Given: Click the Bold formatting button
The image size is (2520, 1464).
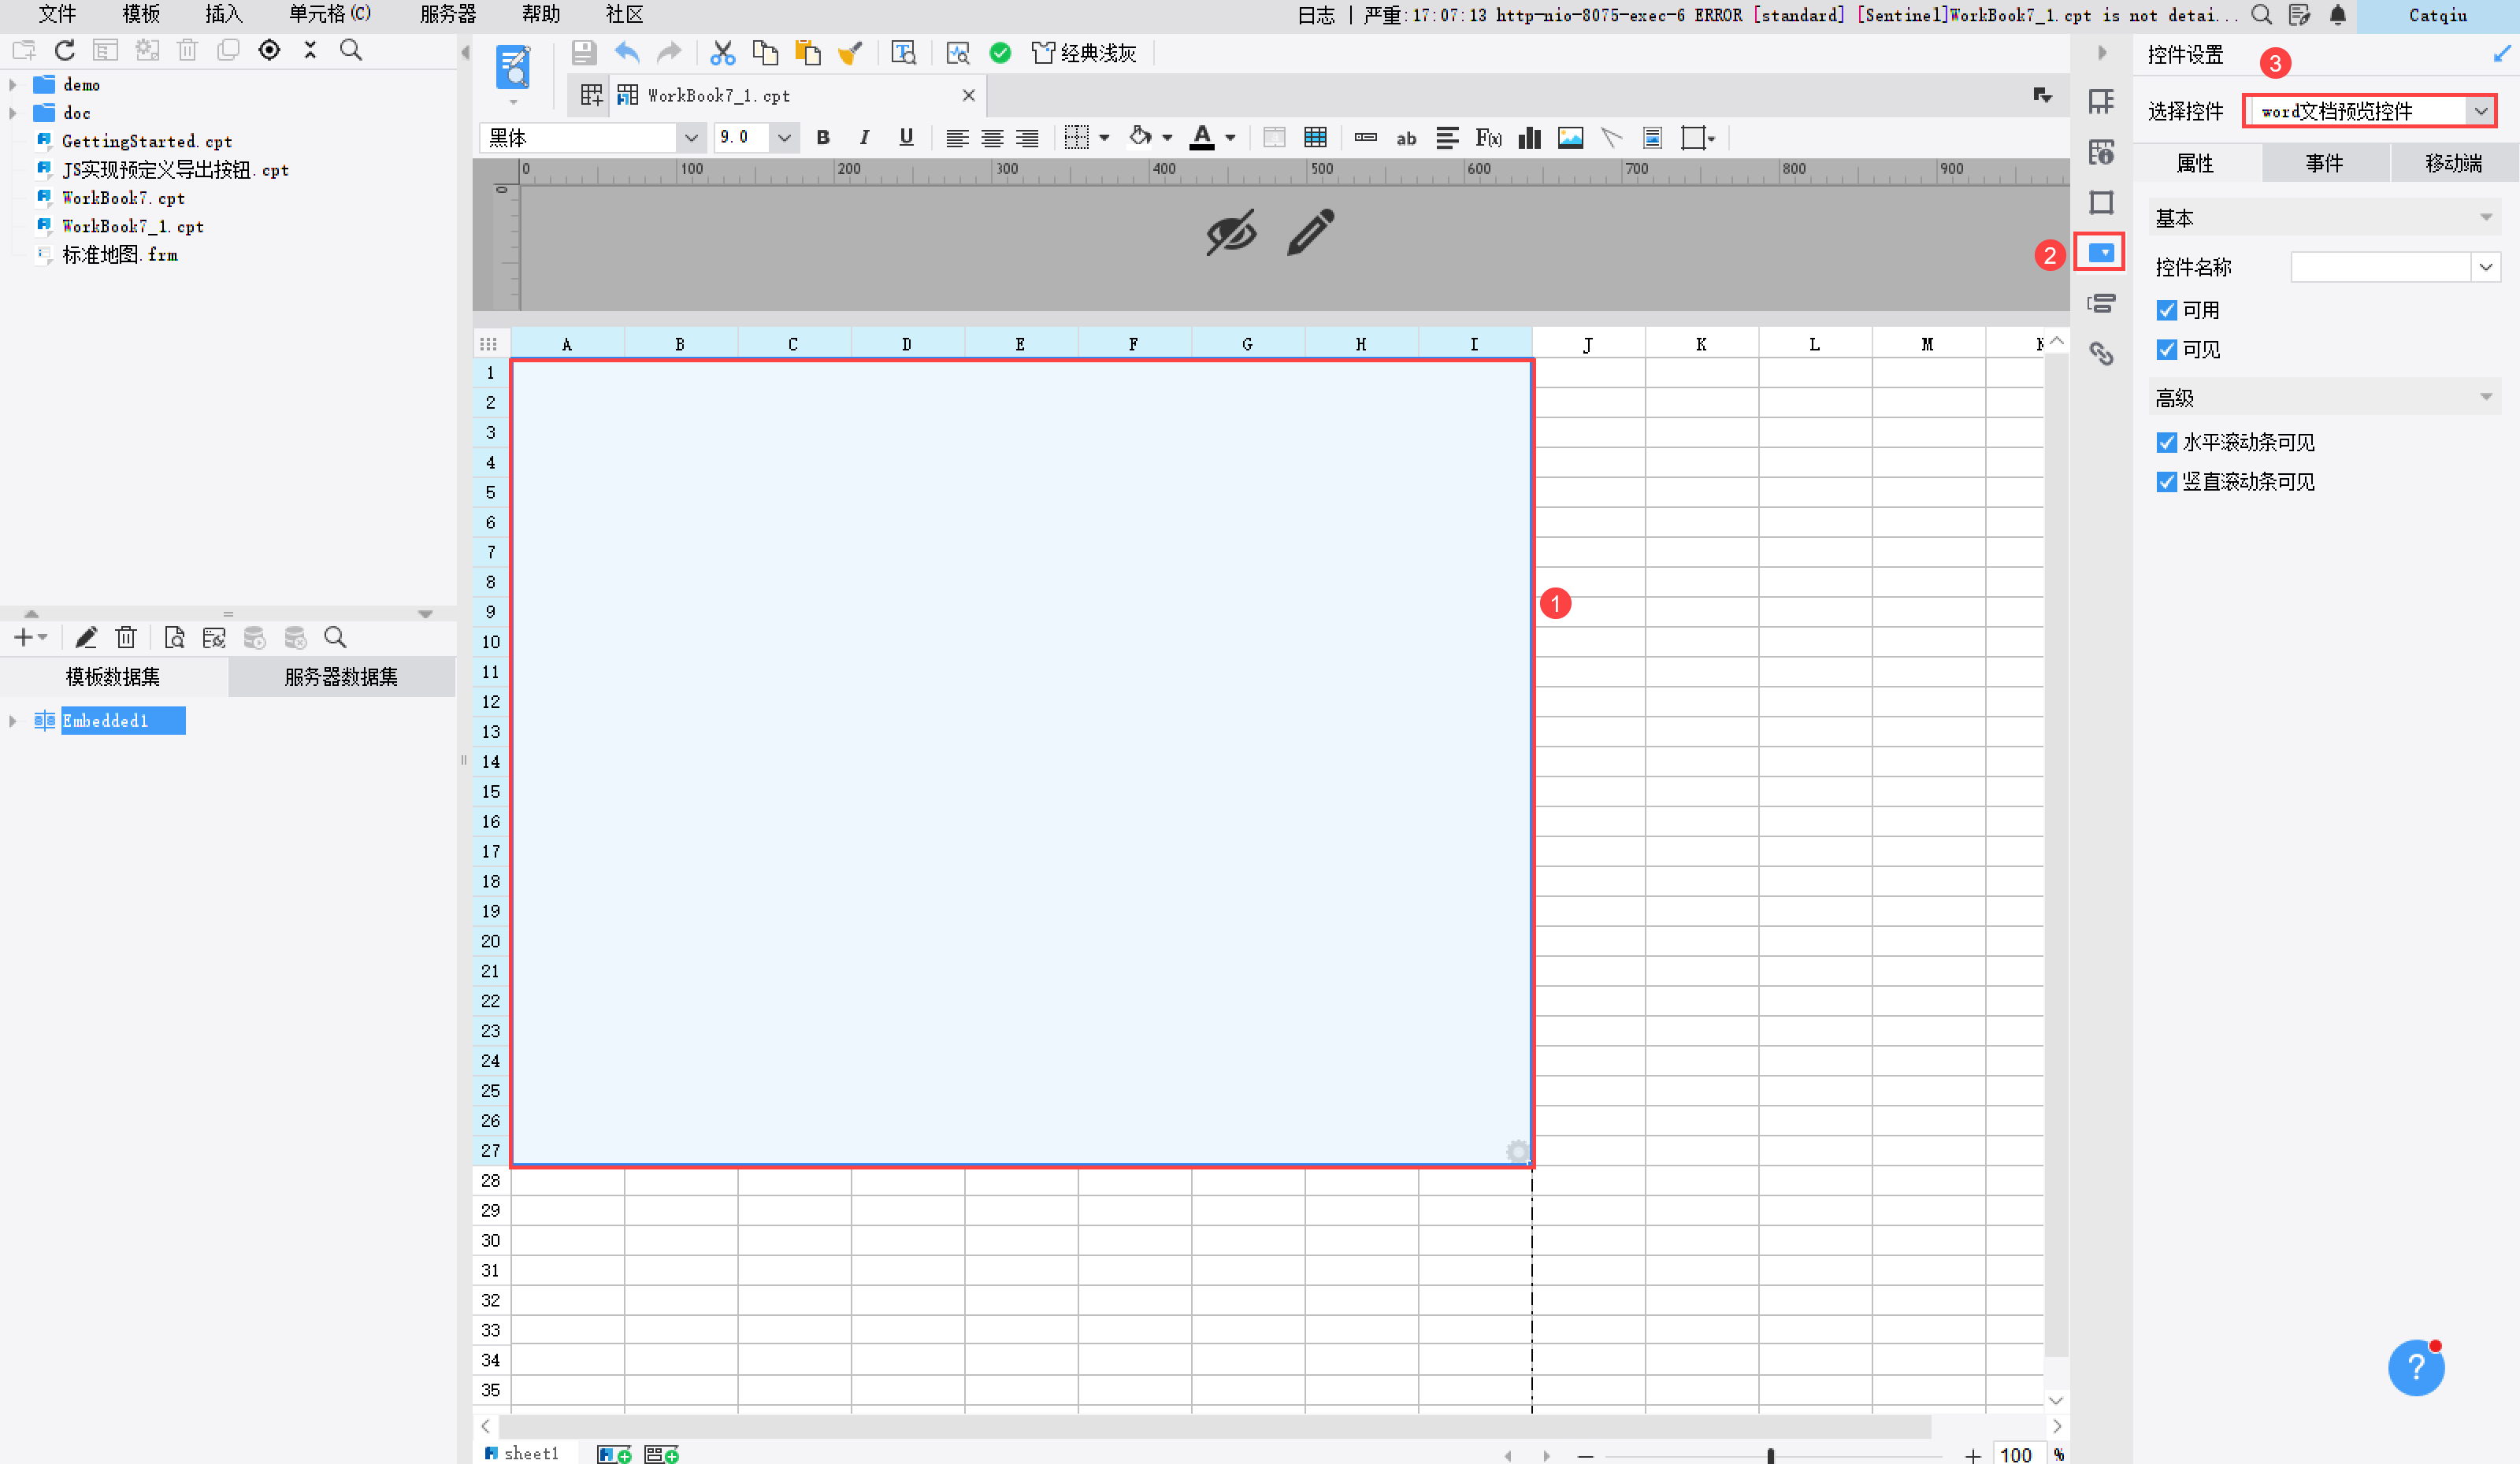Looking at the screenshot, I should 823,138.
